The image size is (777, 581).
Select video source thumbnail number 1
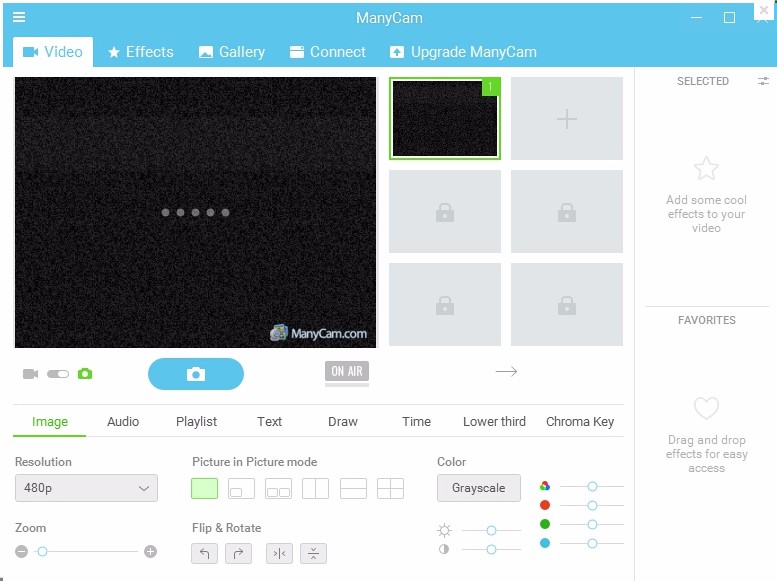pyautogui.click(x=445, y=118)
